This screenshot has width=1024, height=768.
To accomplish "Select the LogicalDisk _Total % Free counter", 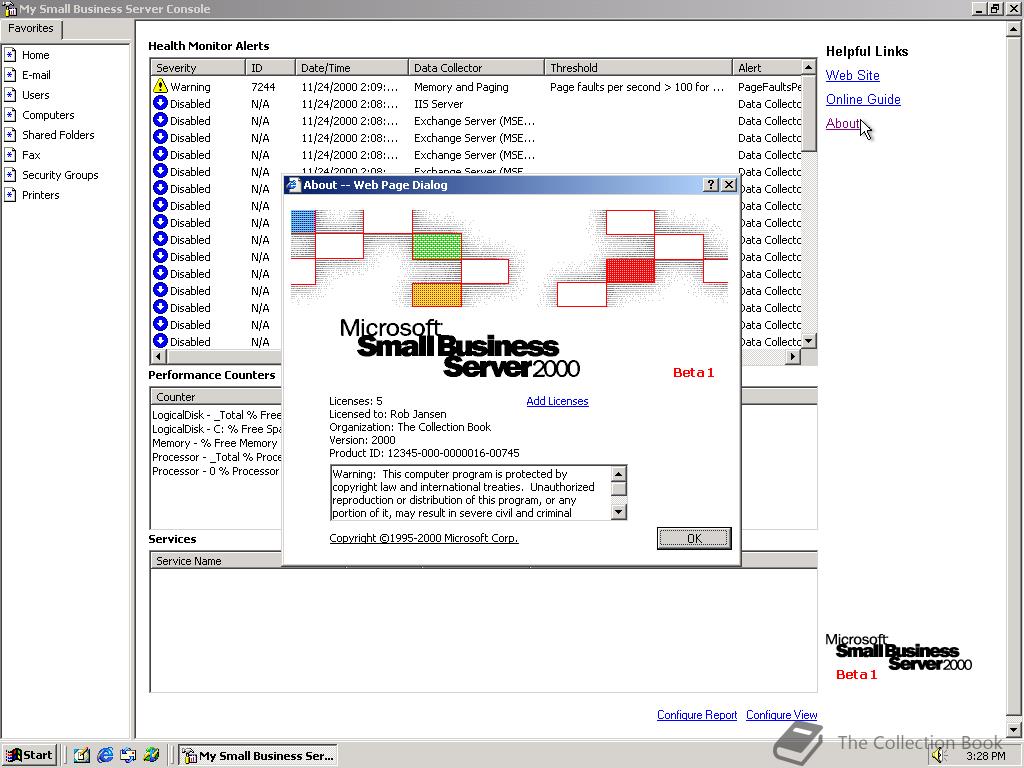I will pos(216,415).
